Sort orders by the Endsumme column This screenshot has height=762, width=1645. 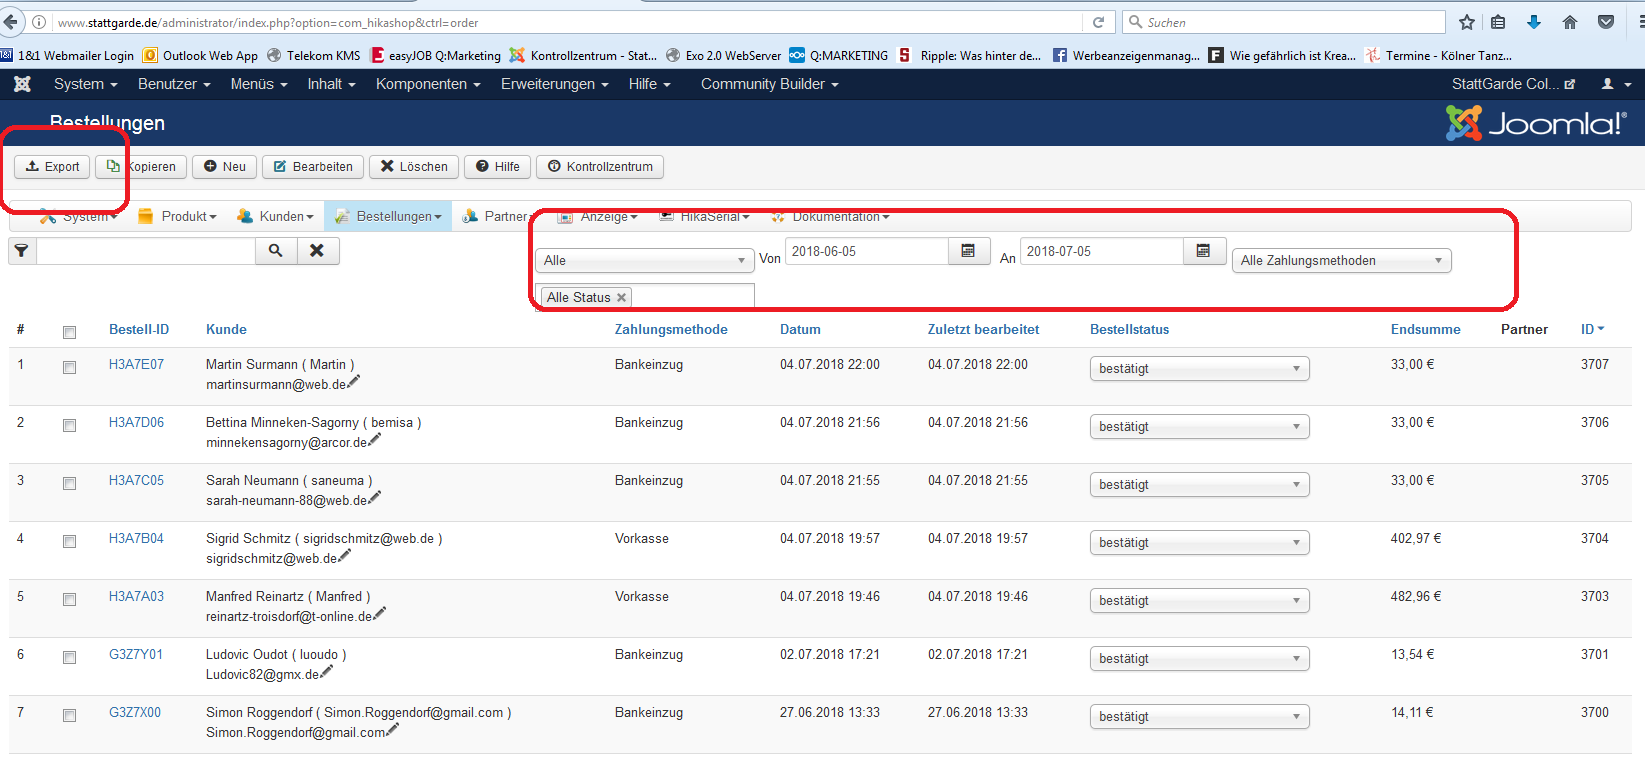(1425, 329)
